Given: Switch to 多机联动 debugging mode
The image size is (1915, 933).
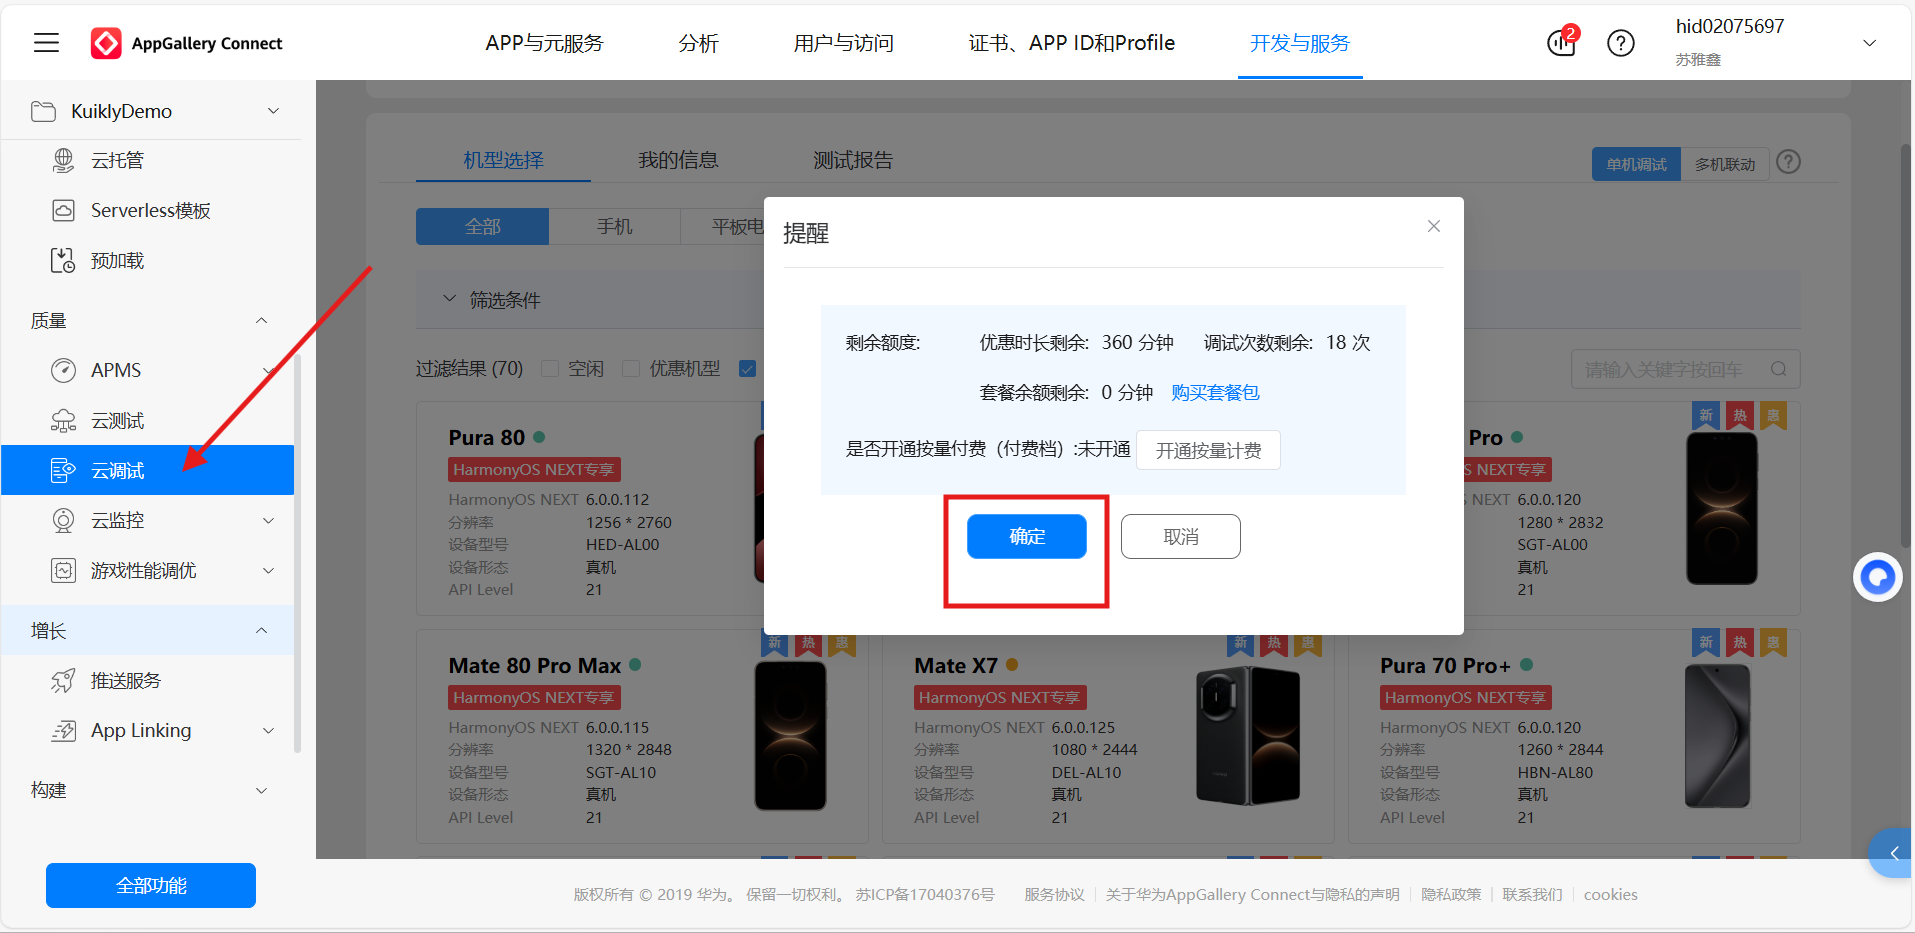Looking at the screenshot, I should pyautogui.click(x=1726, y=162).
